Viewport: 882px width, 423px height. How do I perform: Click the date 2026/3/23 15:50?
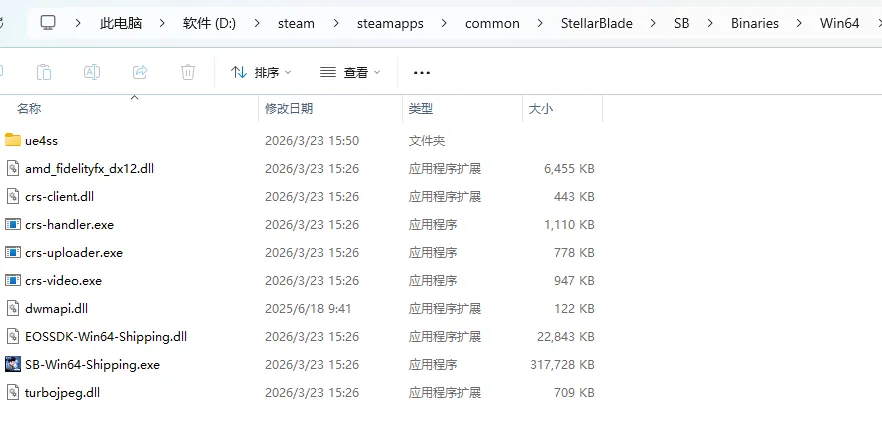click(x=312, y=141)
